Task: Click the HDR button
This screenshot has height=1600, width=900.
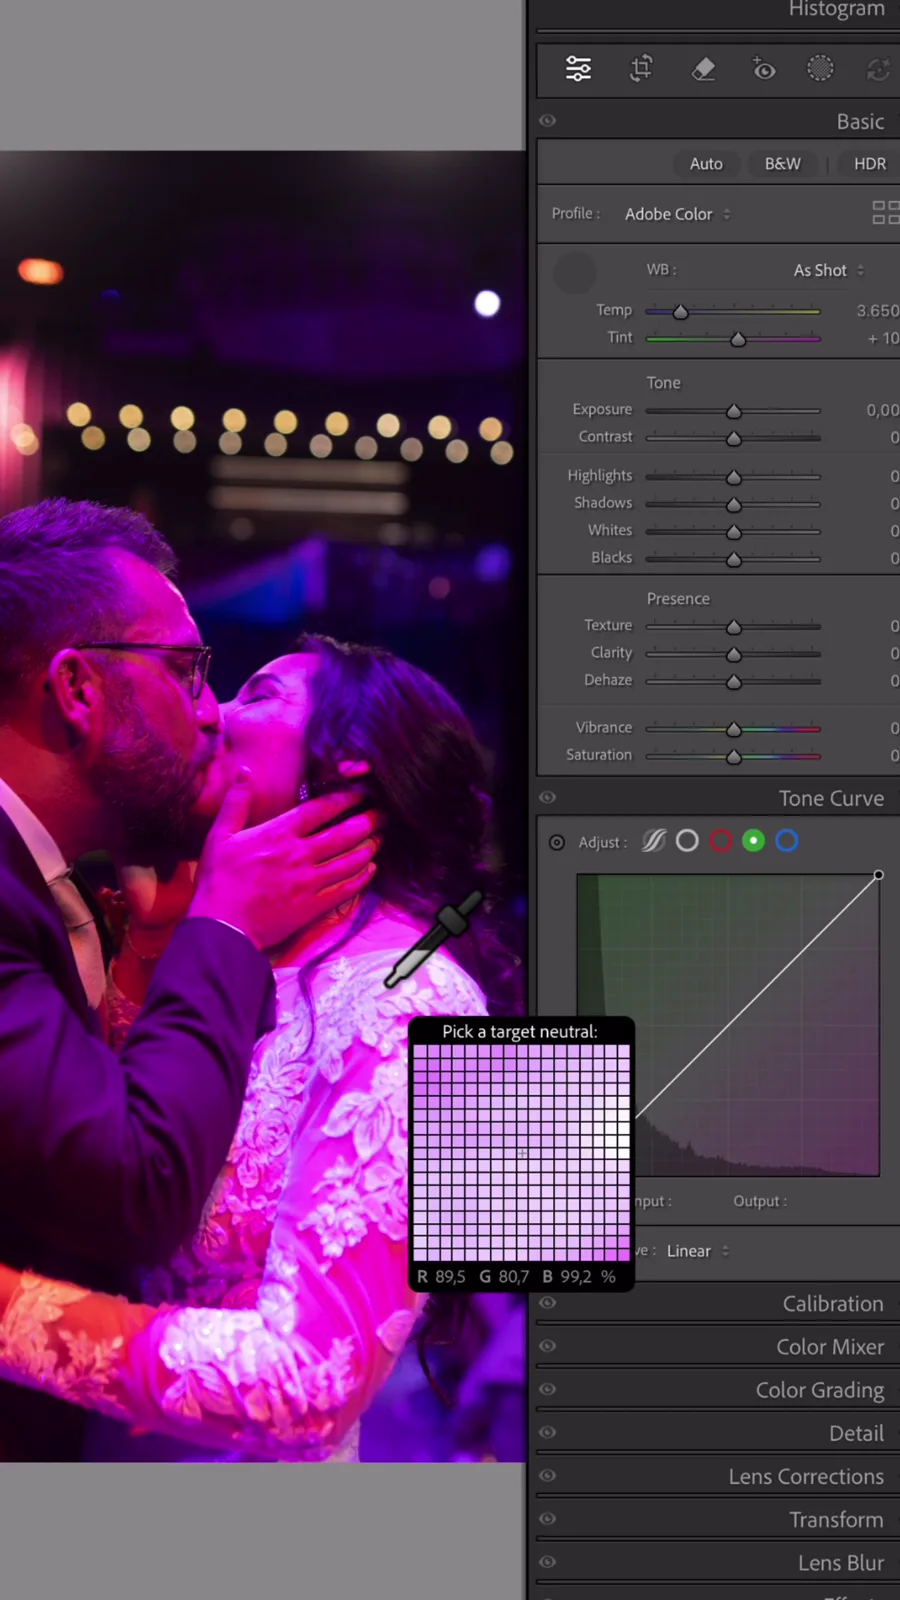Action: point(869,164)
